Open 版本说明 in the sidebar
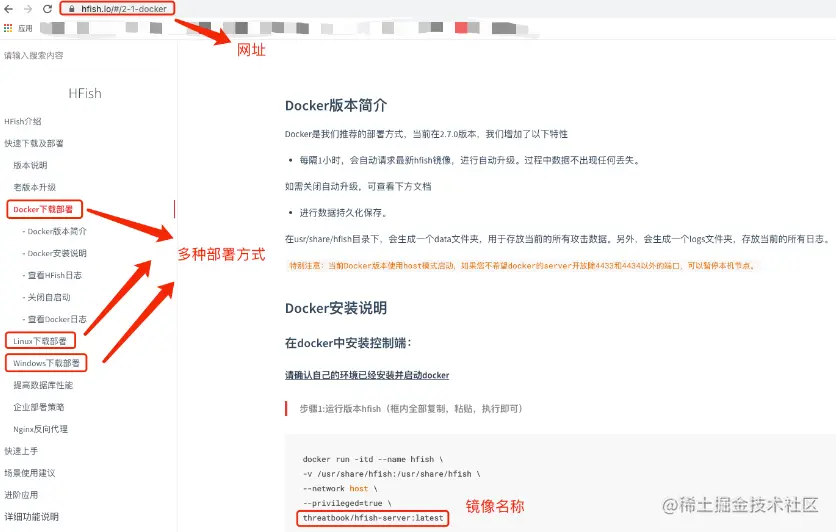 (30, 165)
